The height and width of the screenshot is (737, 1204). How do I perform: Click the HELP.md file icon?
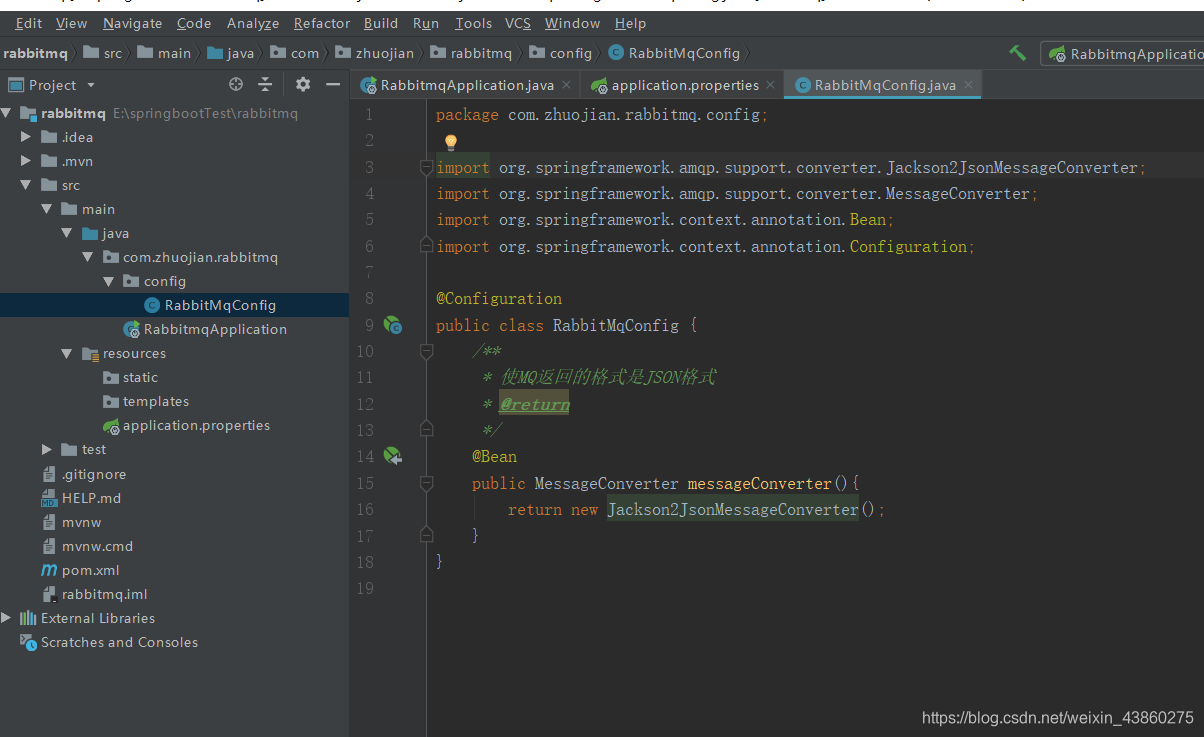[x=49, y=498]
